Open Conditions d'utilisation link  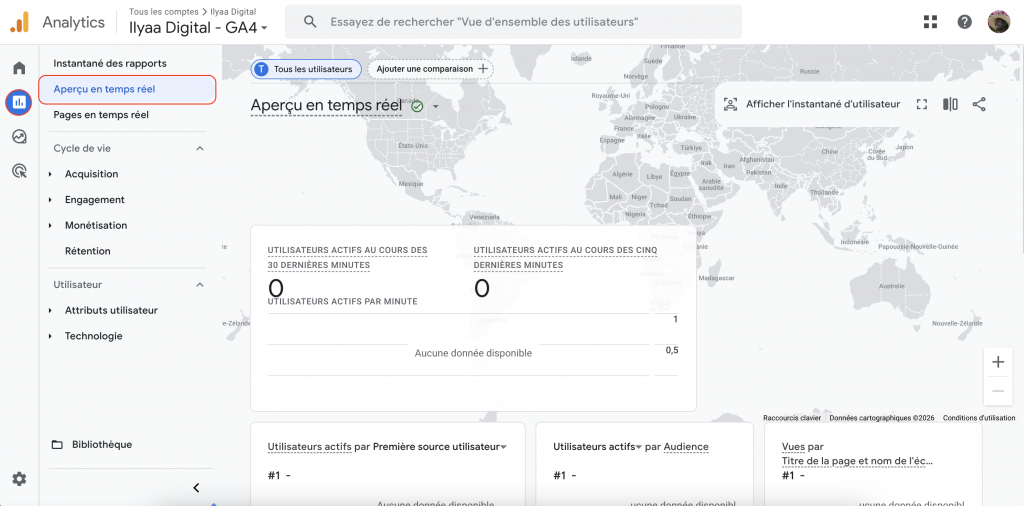[979, 418]
